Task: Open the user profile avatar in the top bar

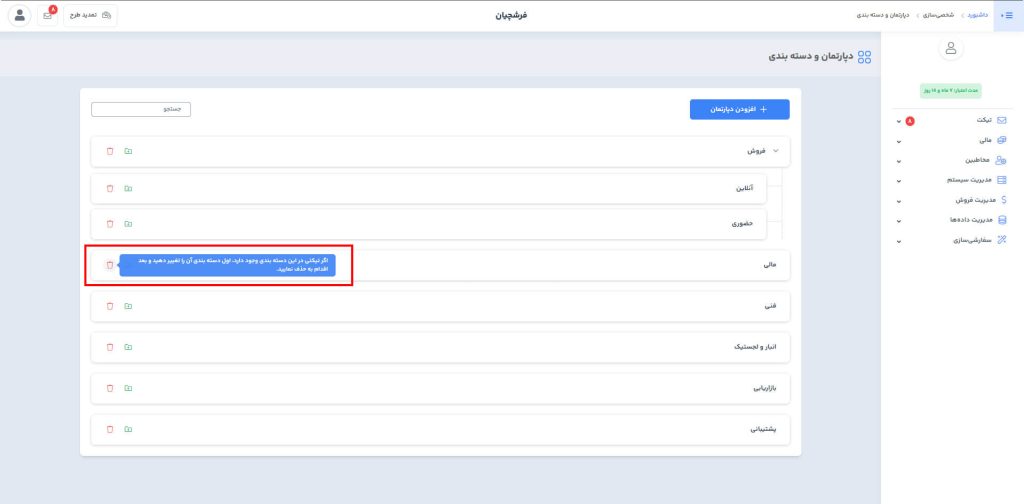Action: click(20, 16)
